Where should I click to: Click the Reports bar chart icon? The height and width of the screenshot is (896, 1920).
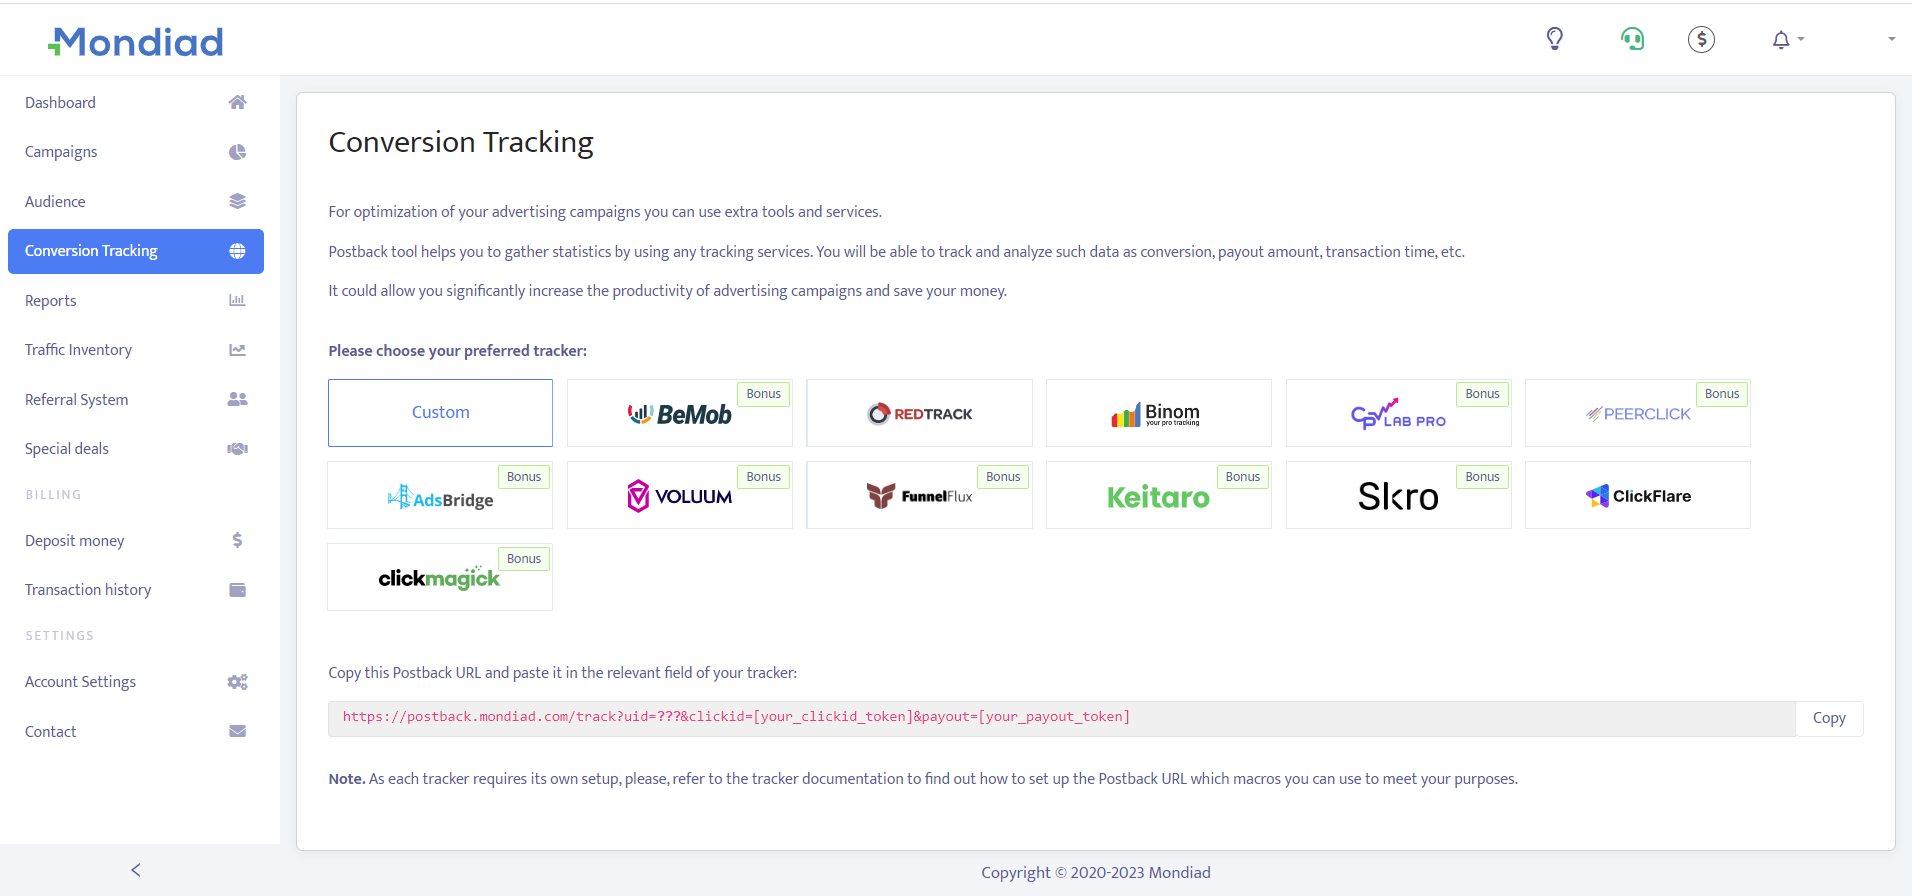(237, 300)
